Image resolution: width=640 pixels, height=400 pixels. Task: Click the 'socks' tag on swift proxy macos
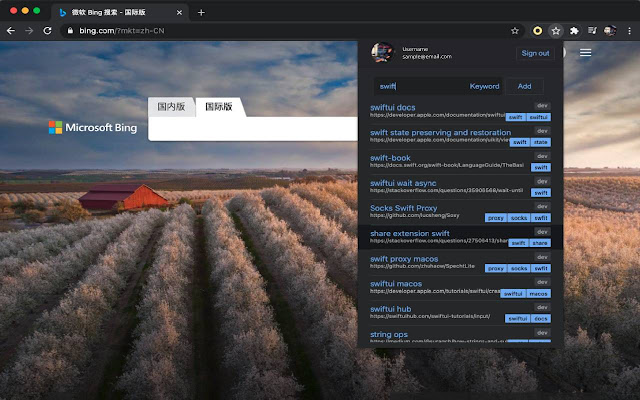[519, 268]
